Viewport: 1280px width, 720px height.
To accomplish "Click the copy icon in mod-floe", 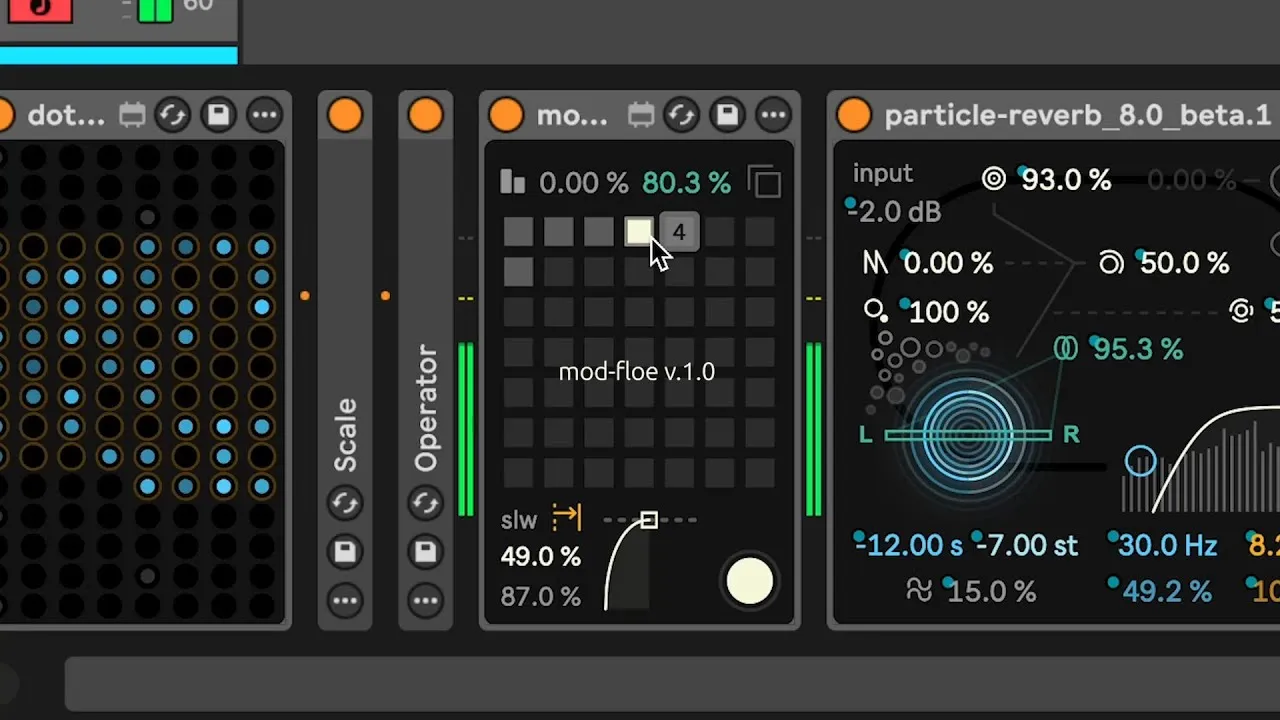I will pos(765,182).
